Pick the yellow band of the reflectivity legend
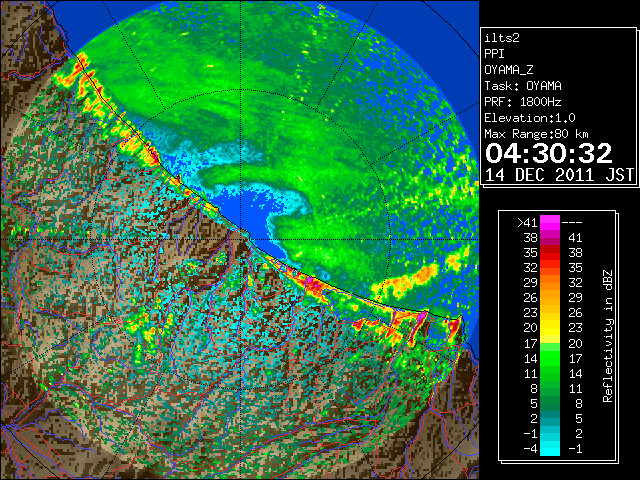Viewport: 640px width, 480px height. point(550,328)
